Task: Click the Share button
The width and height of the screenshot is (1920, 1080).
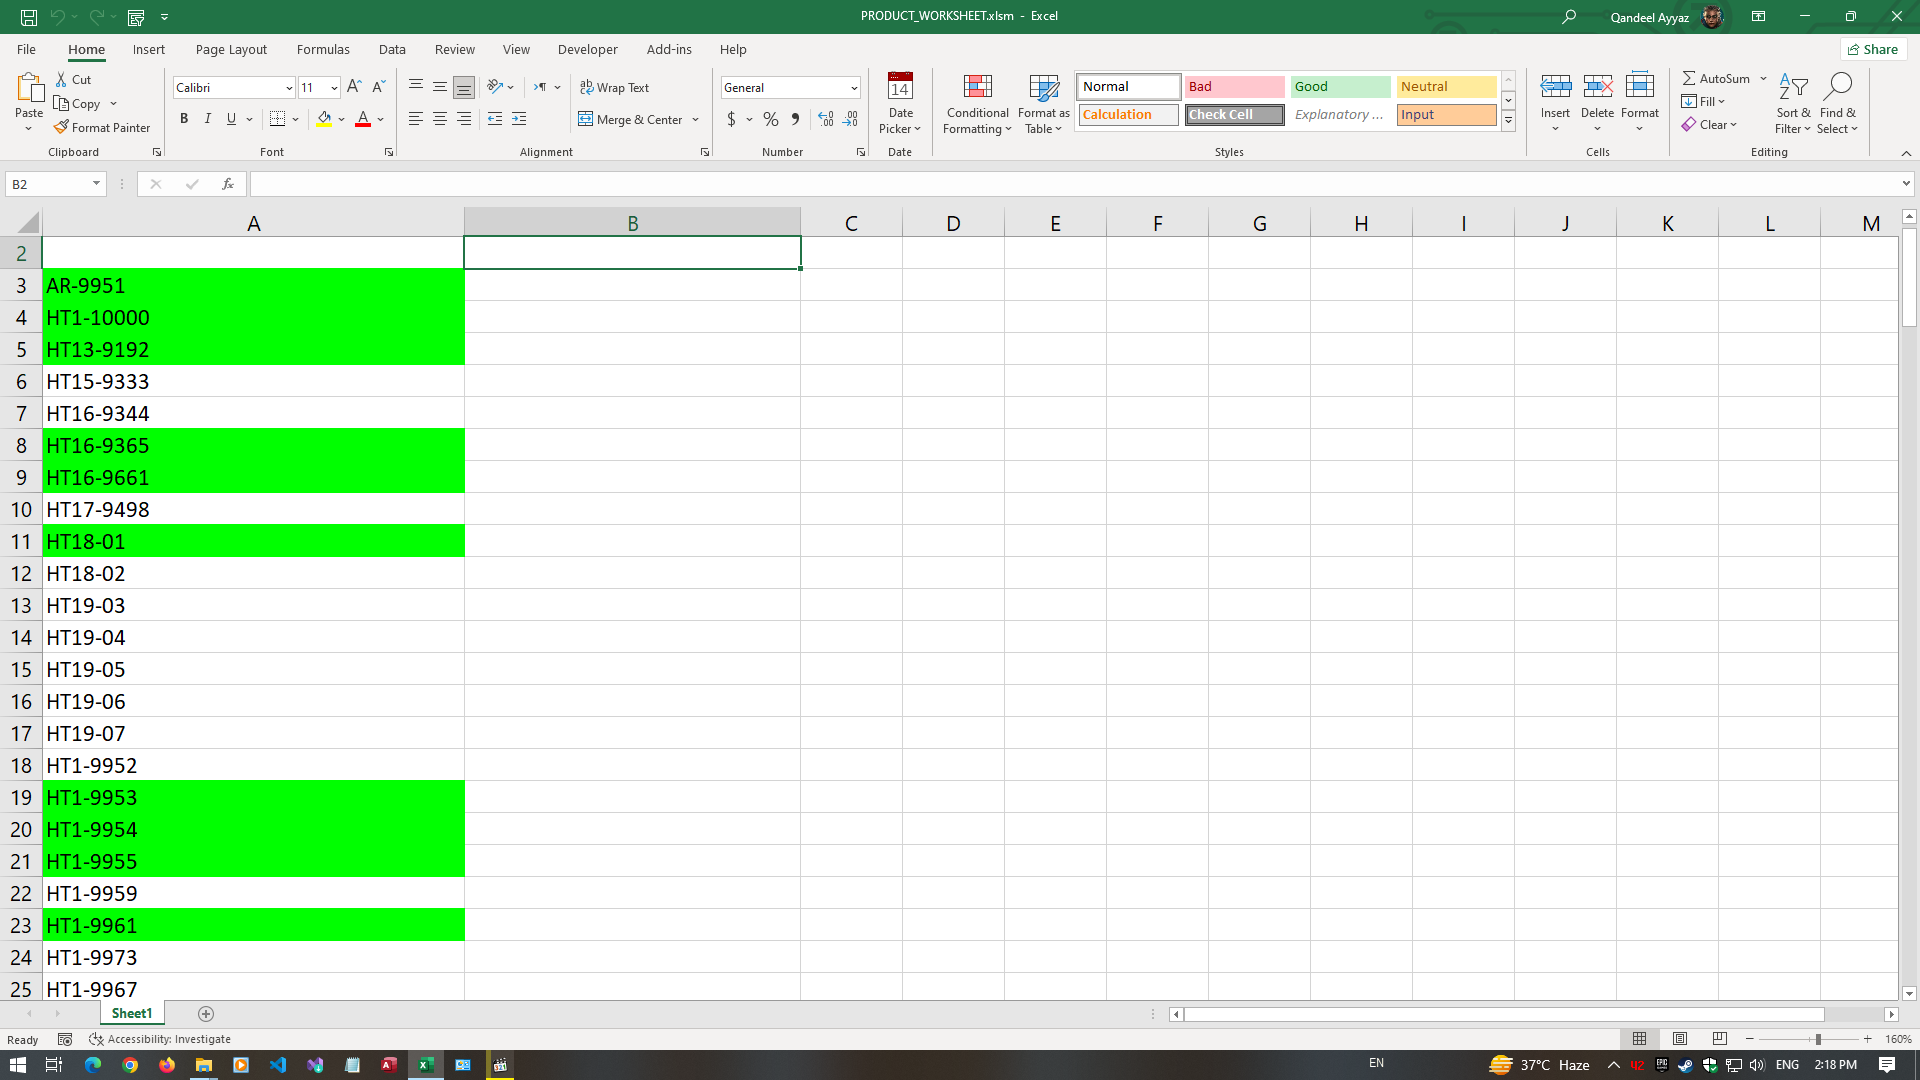Action: [1872, 49]
